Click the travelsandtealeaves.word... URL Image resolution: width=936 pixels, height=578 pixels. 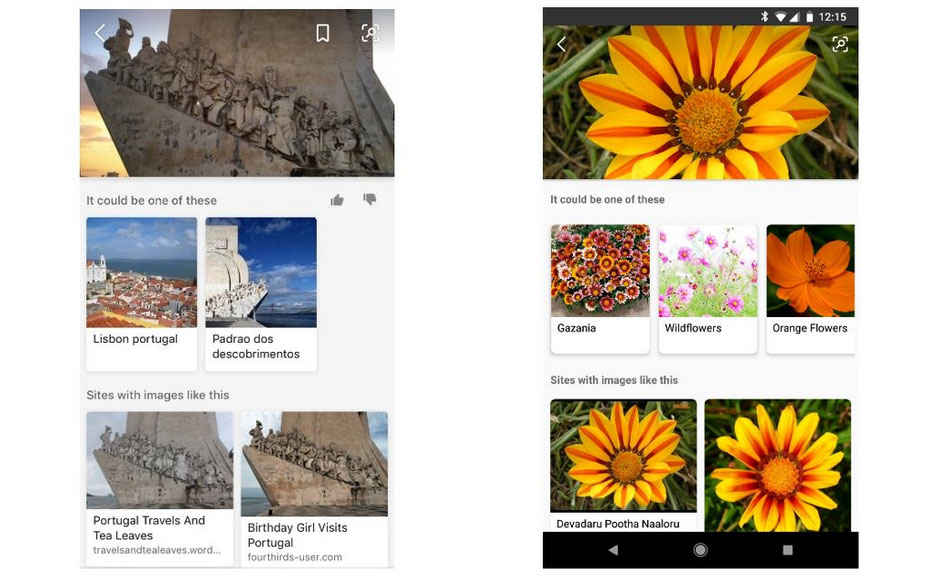pos(157,550)
